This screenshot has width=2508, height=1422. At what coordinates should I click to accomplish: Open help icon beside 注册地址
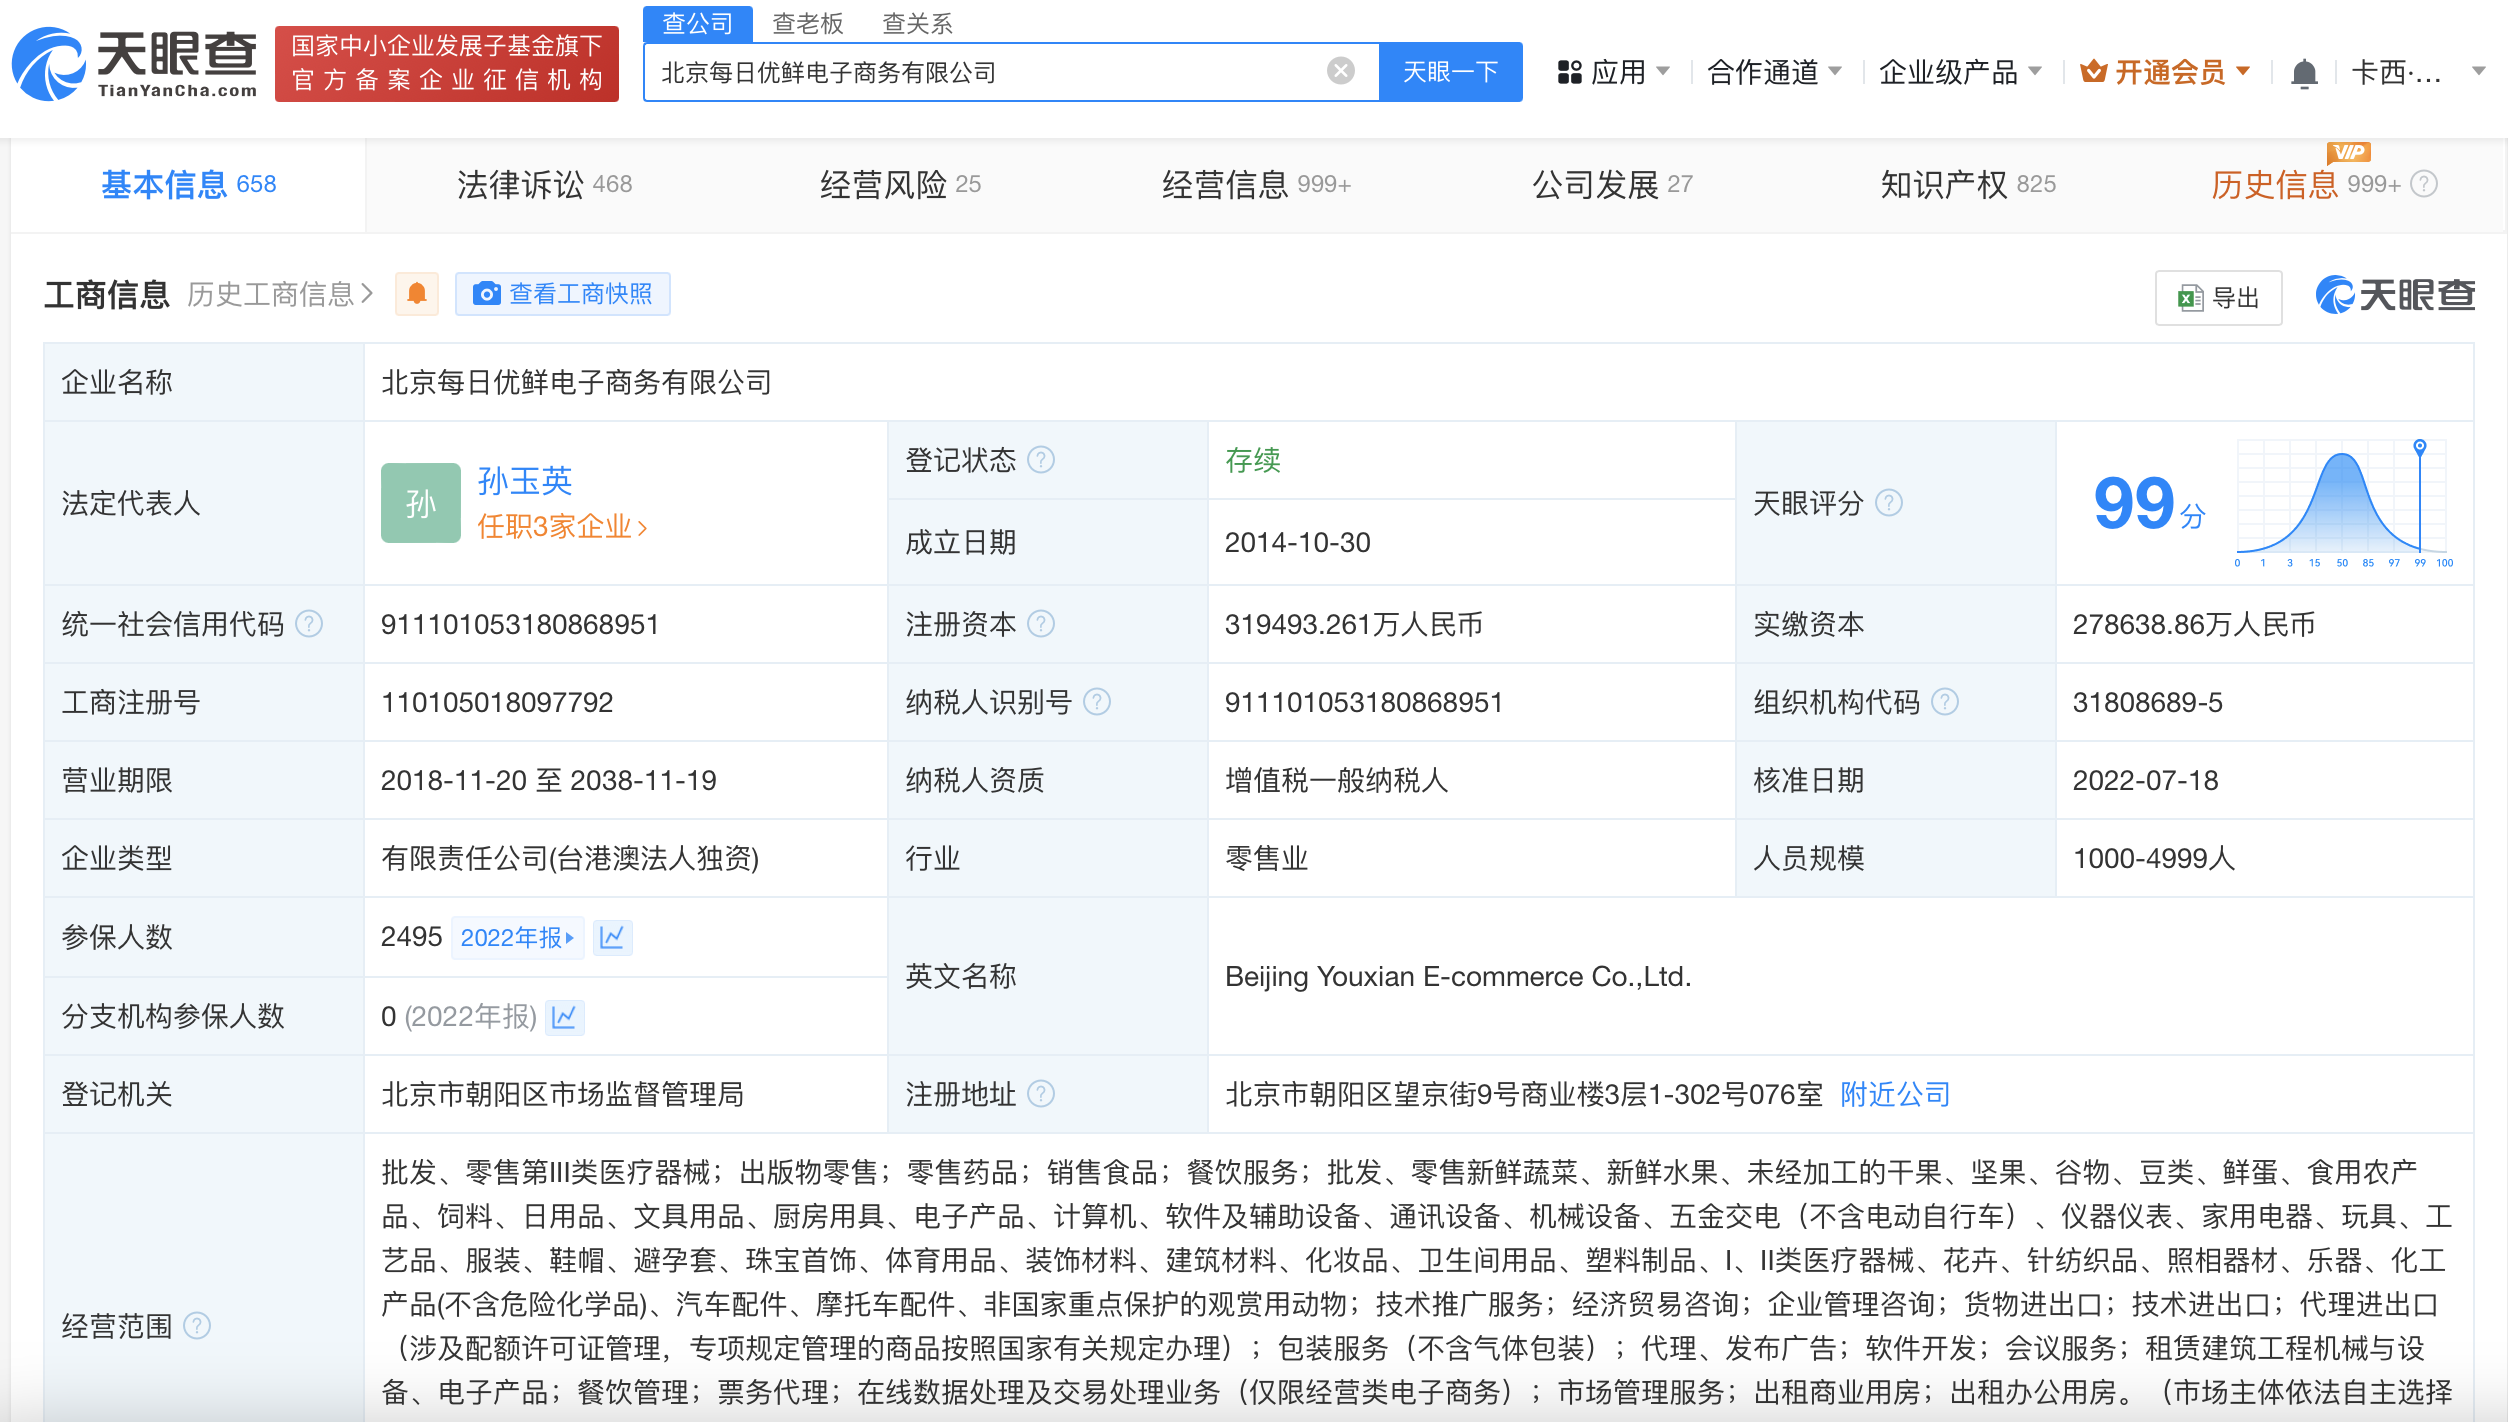[1041, 1094]
